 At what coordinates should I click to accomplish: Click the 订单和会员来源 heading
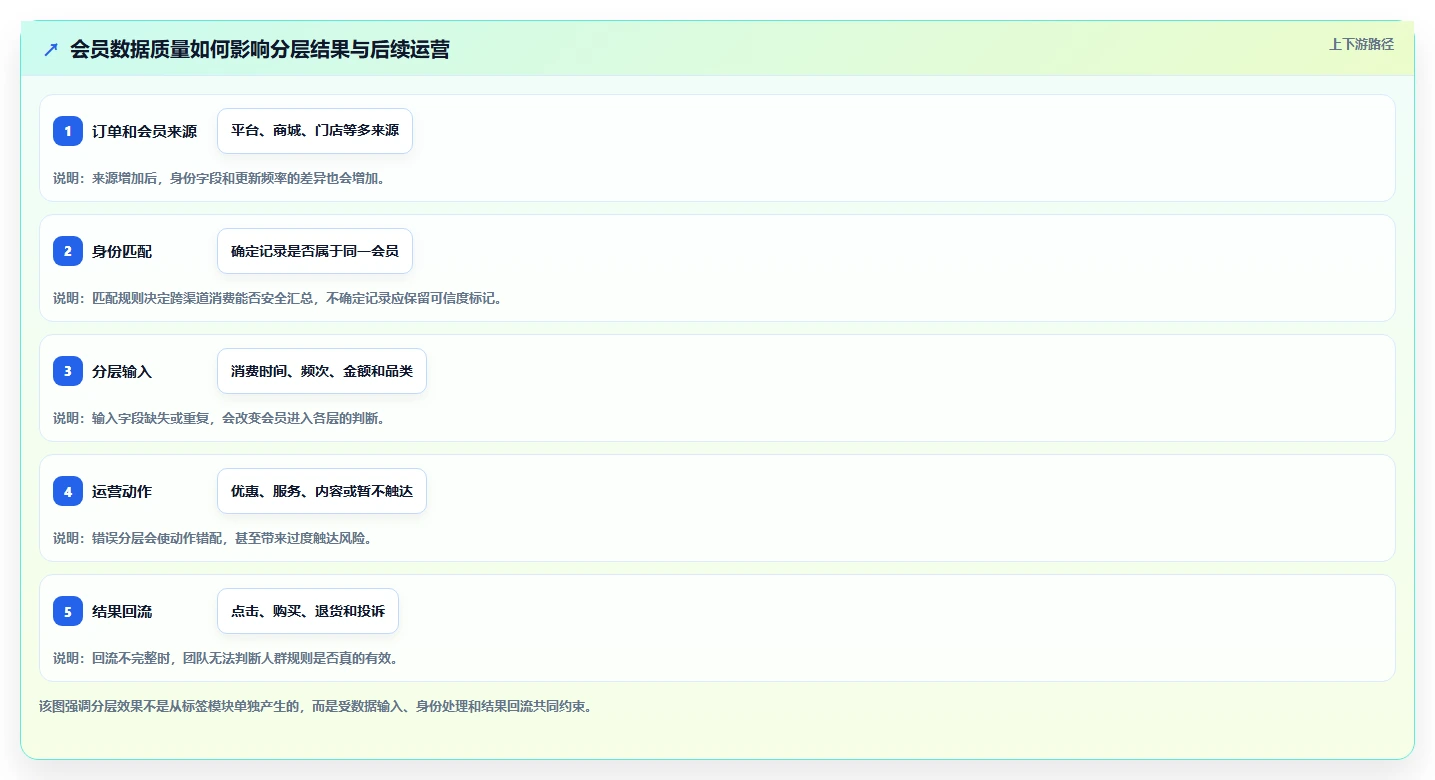(x=145, y=131)
